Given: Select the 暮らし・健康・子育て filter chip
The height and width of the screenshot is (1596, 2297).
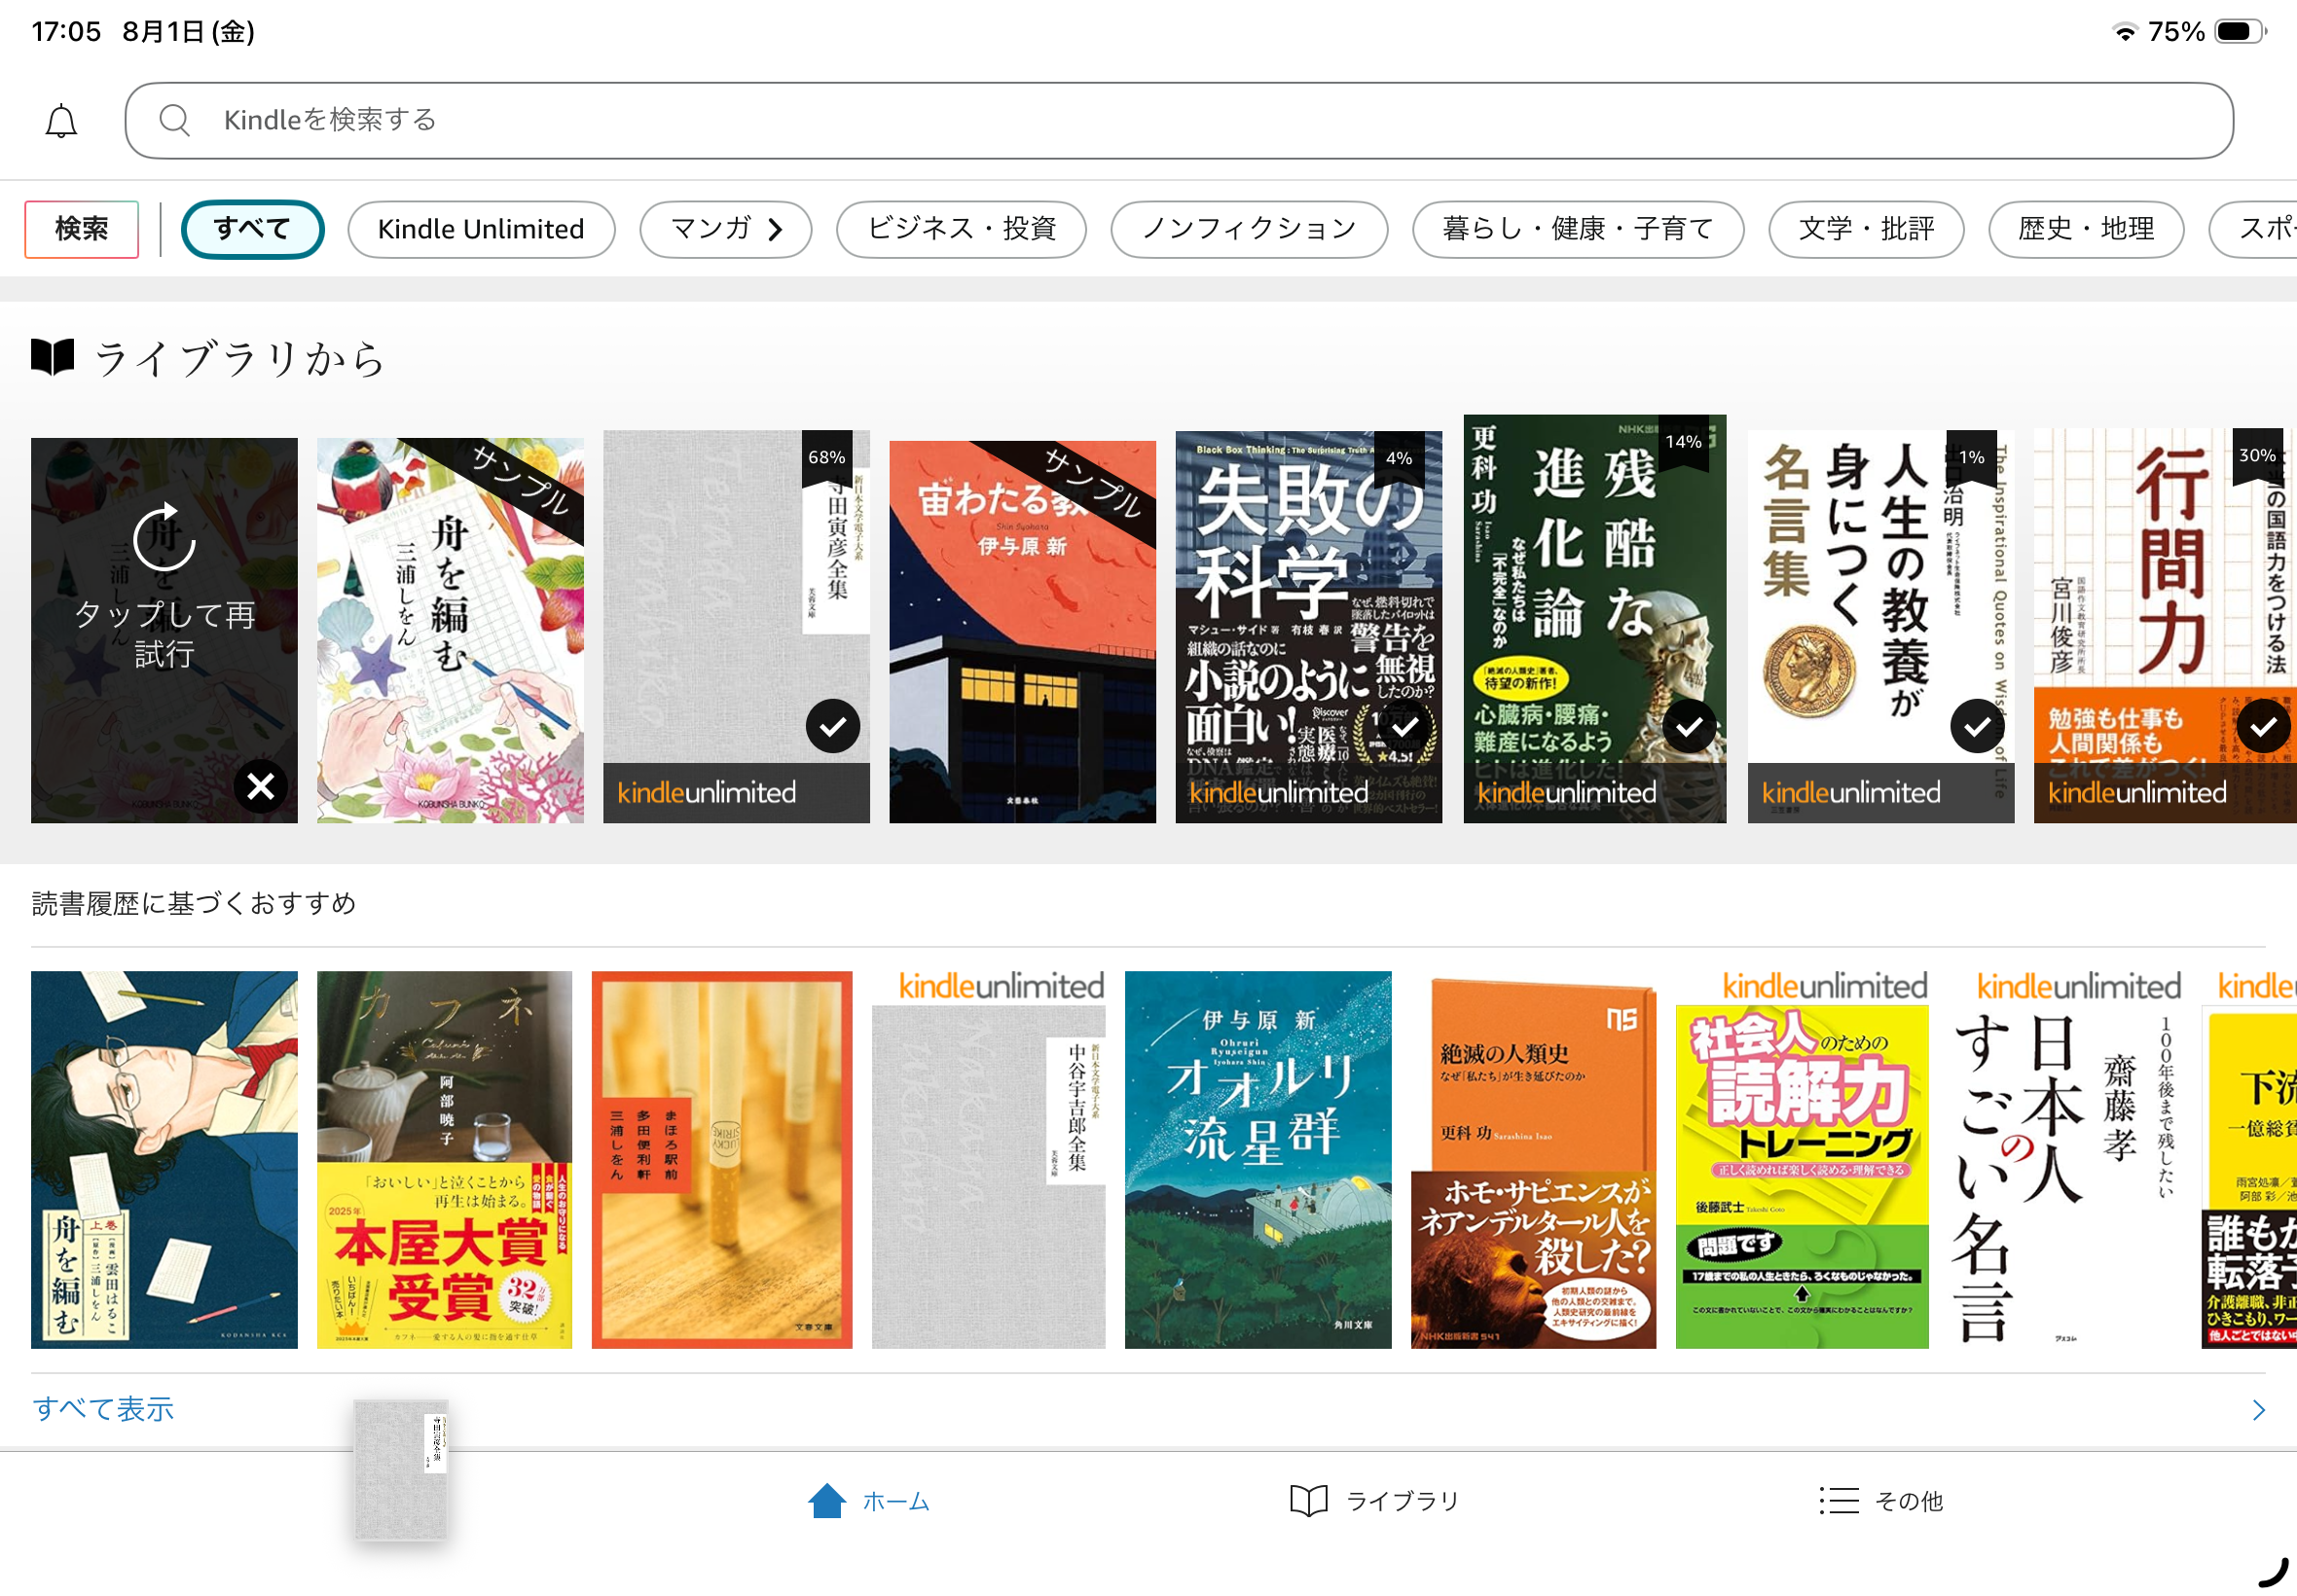Looking at the screenshot, I should point(1578,229).
